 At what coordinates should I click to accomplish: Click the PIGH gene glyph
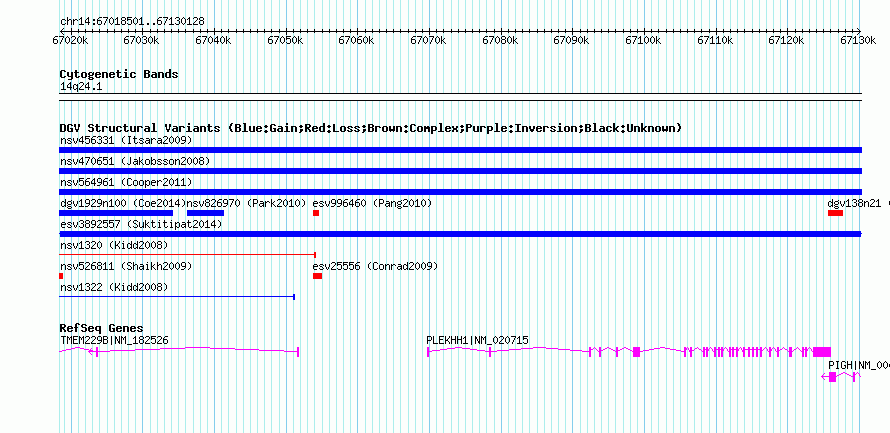coord(841,377)
